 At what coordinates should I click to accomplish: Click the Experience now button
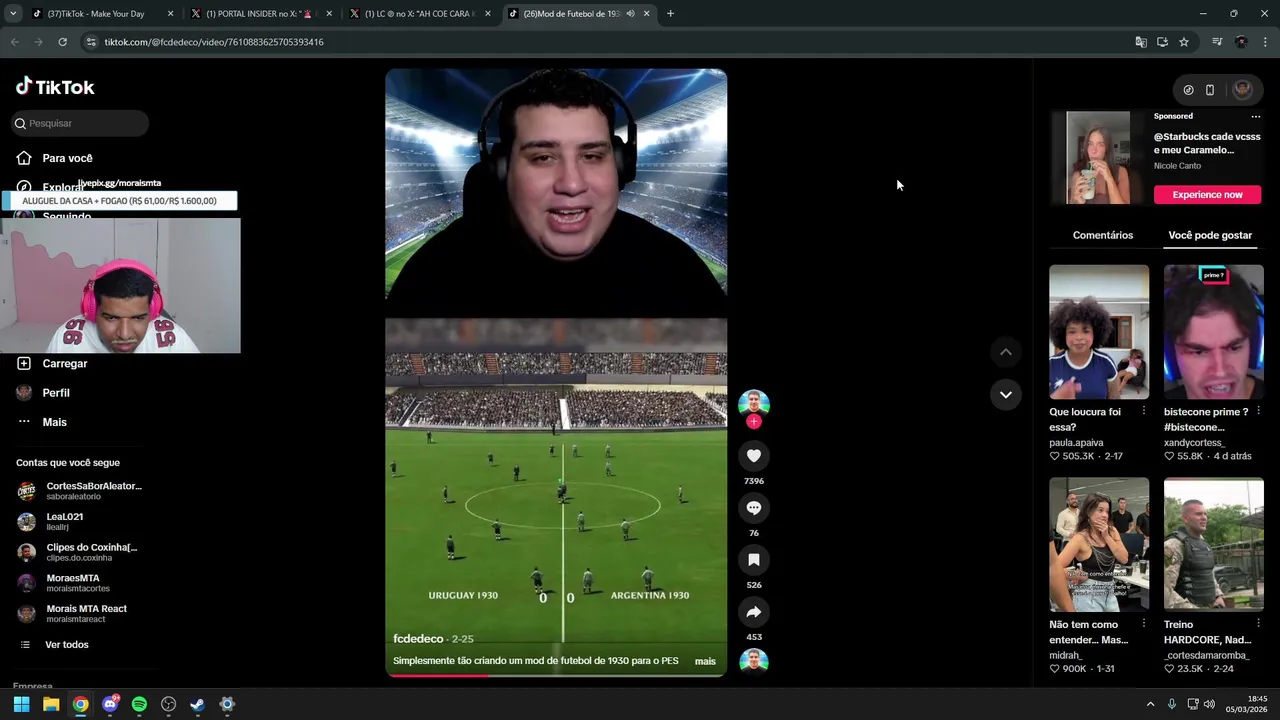click(1207, 195)
